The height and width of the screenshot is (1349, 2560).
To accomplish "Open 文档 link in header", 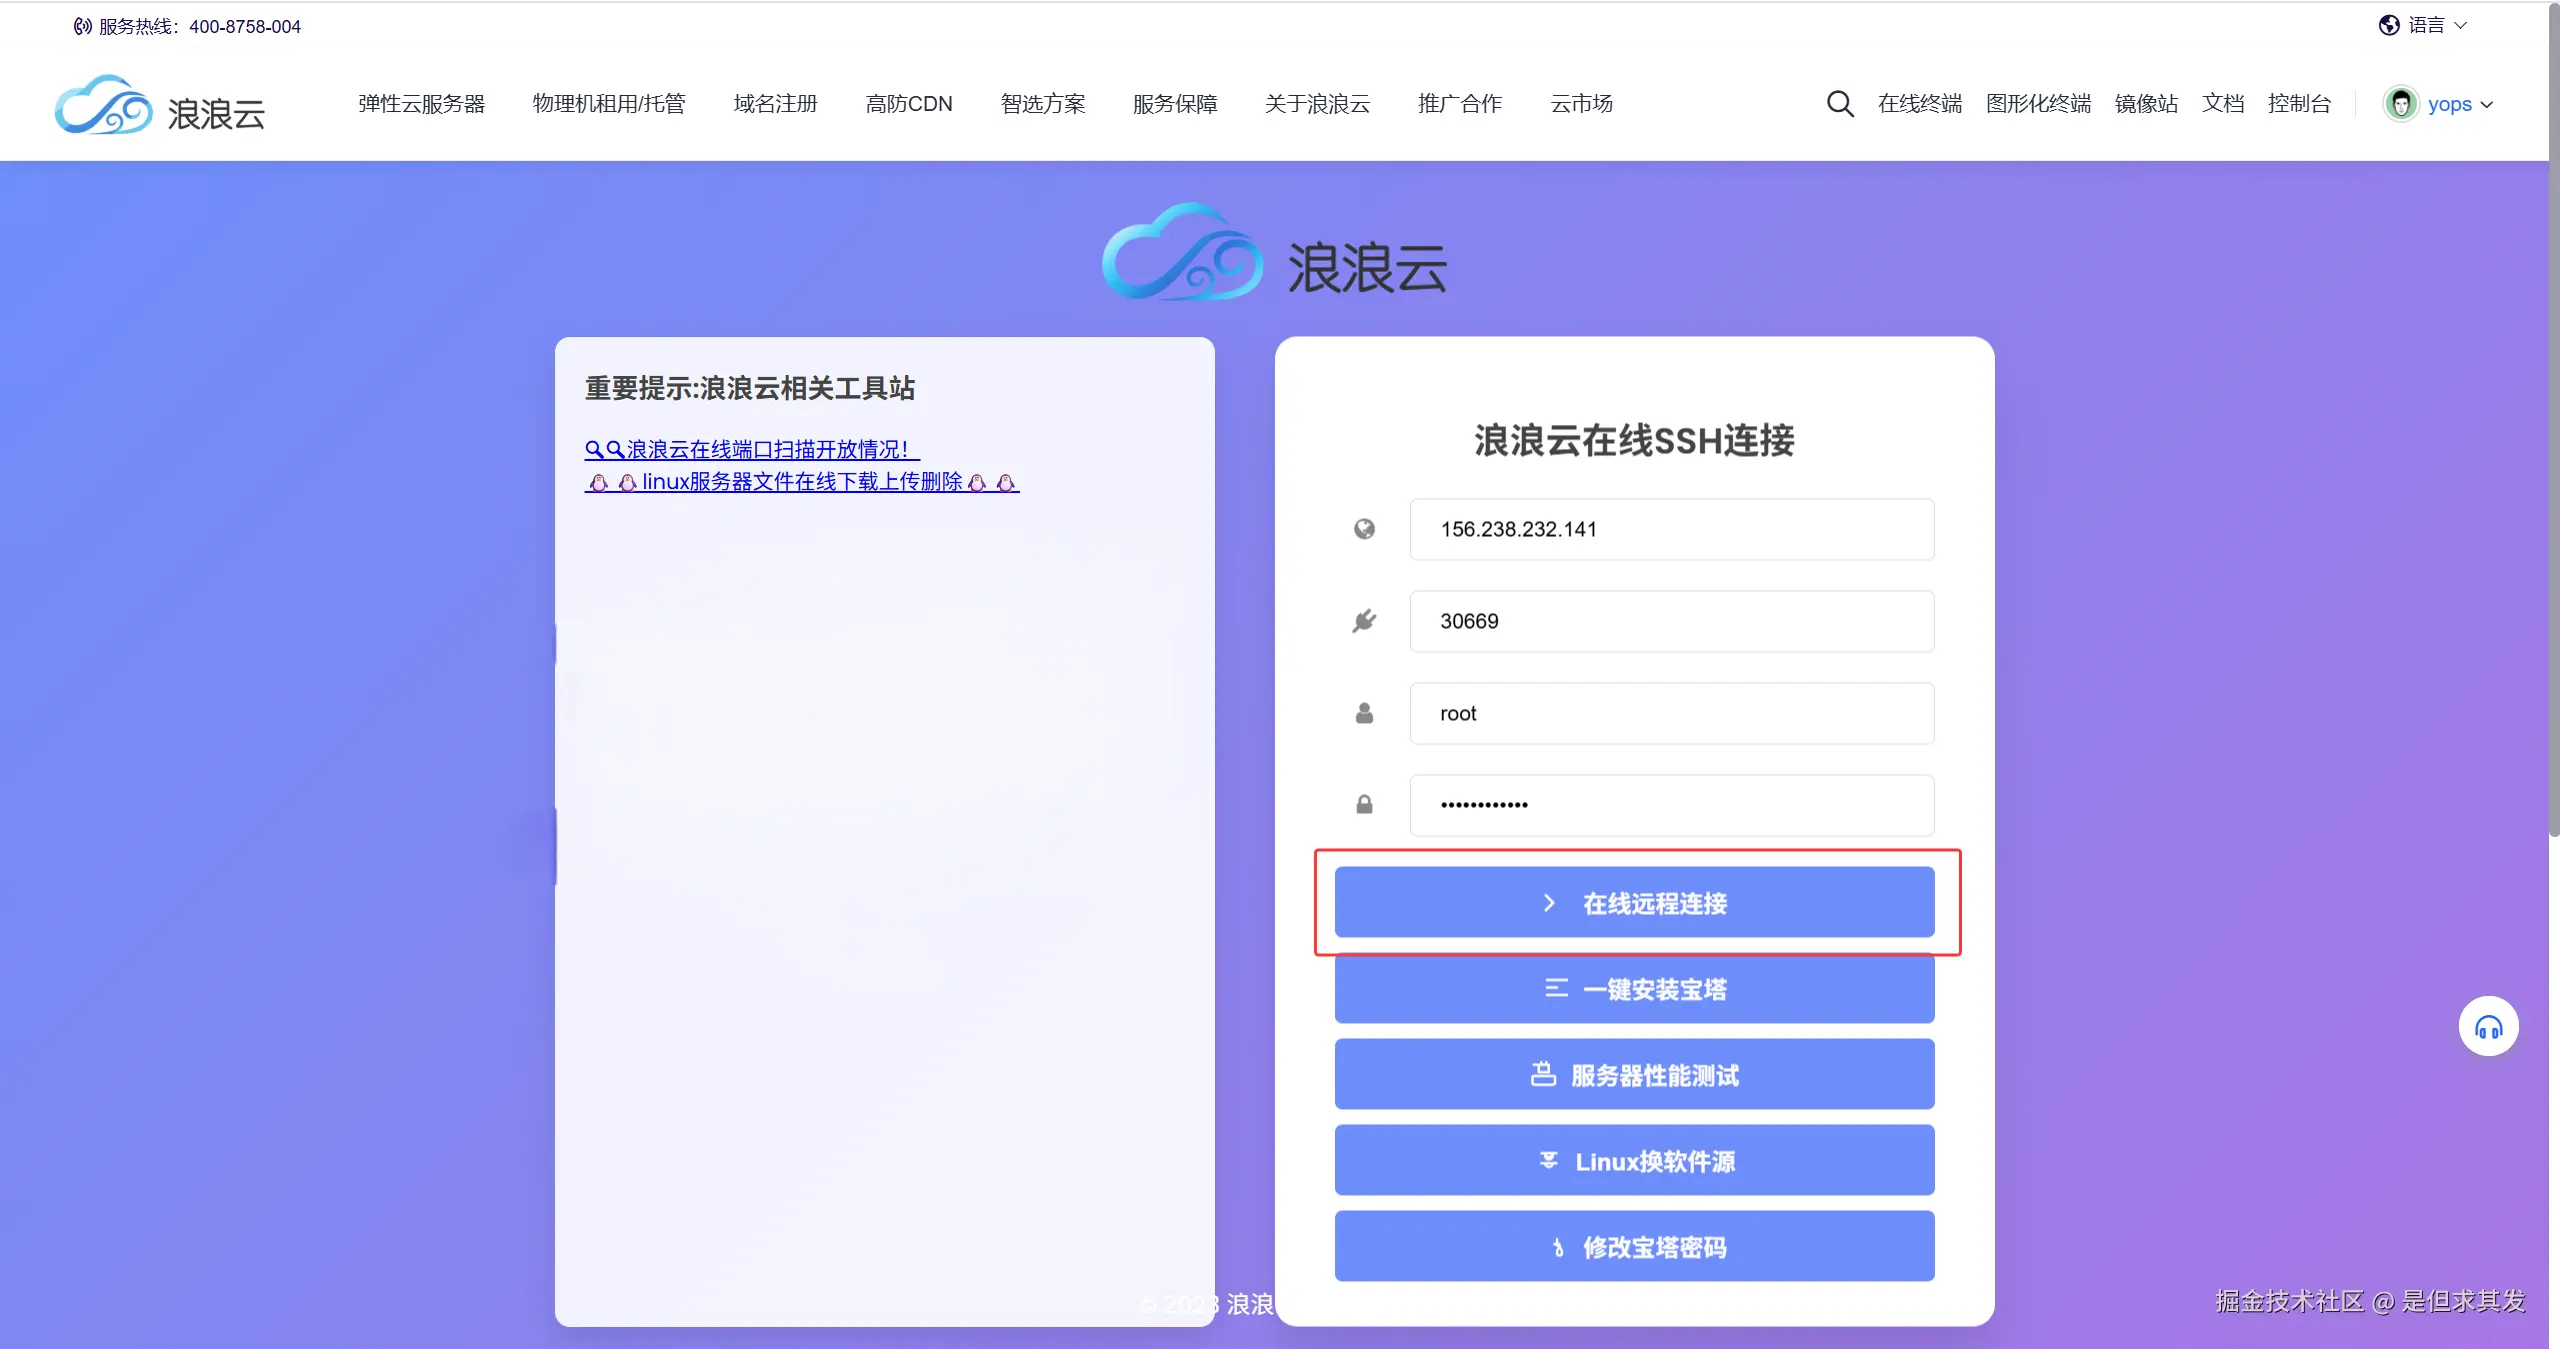I will click(2223, 104).
